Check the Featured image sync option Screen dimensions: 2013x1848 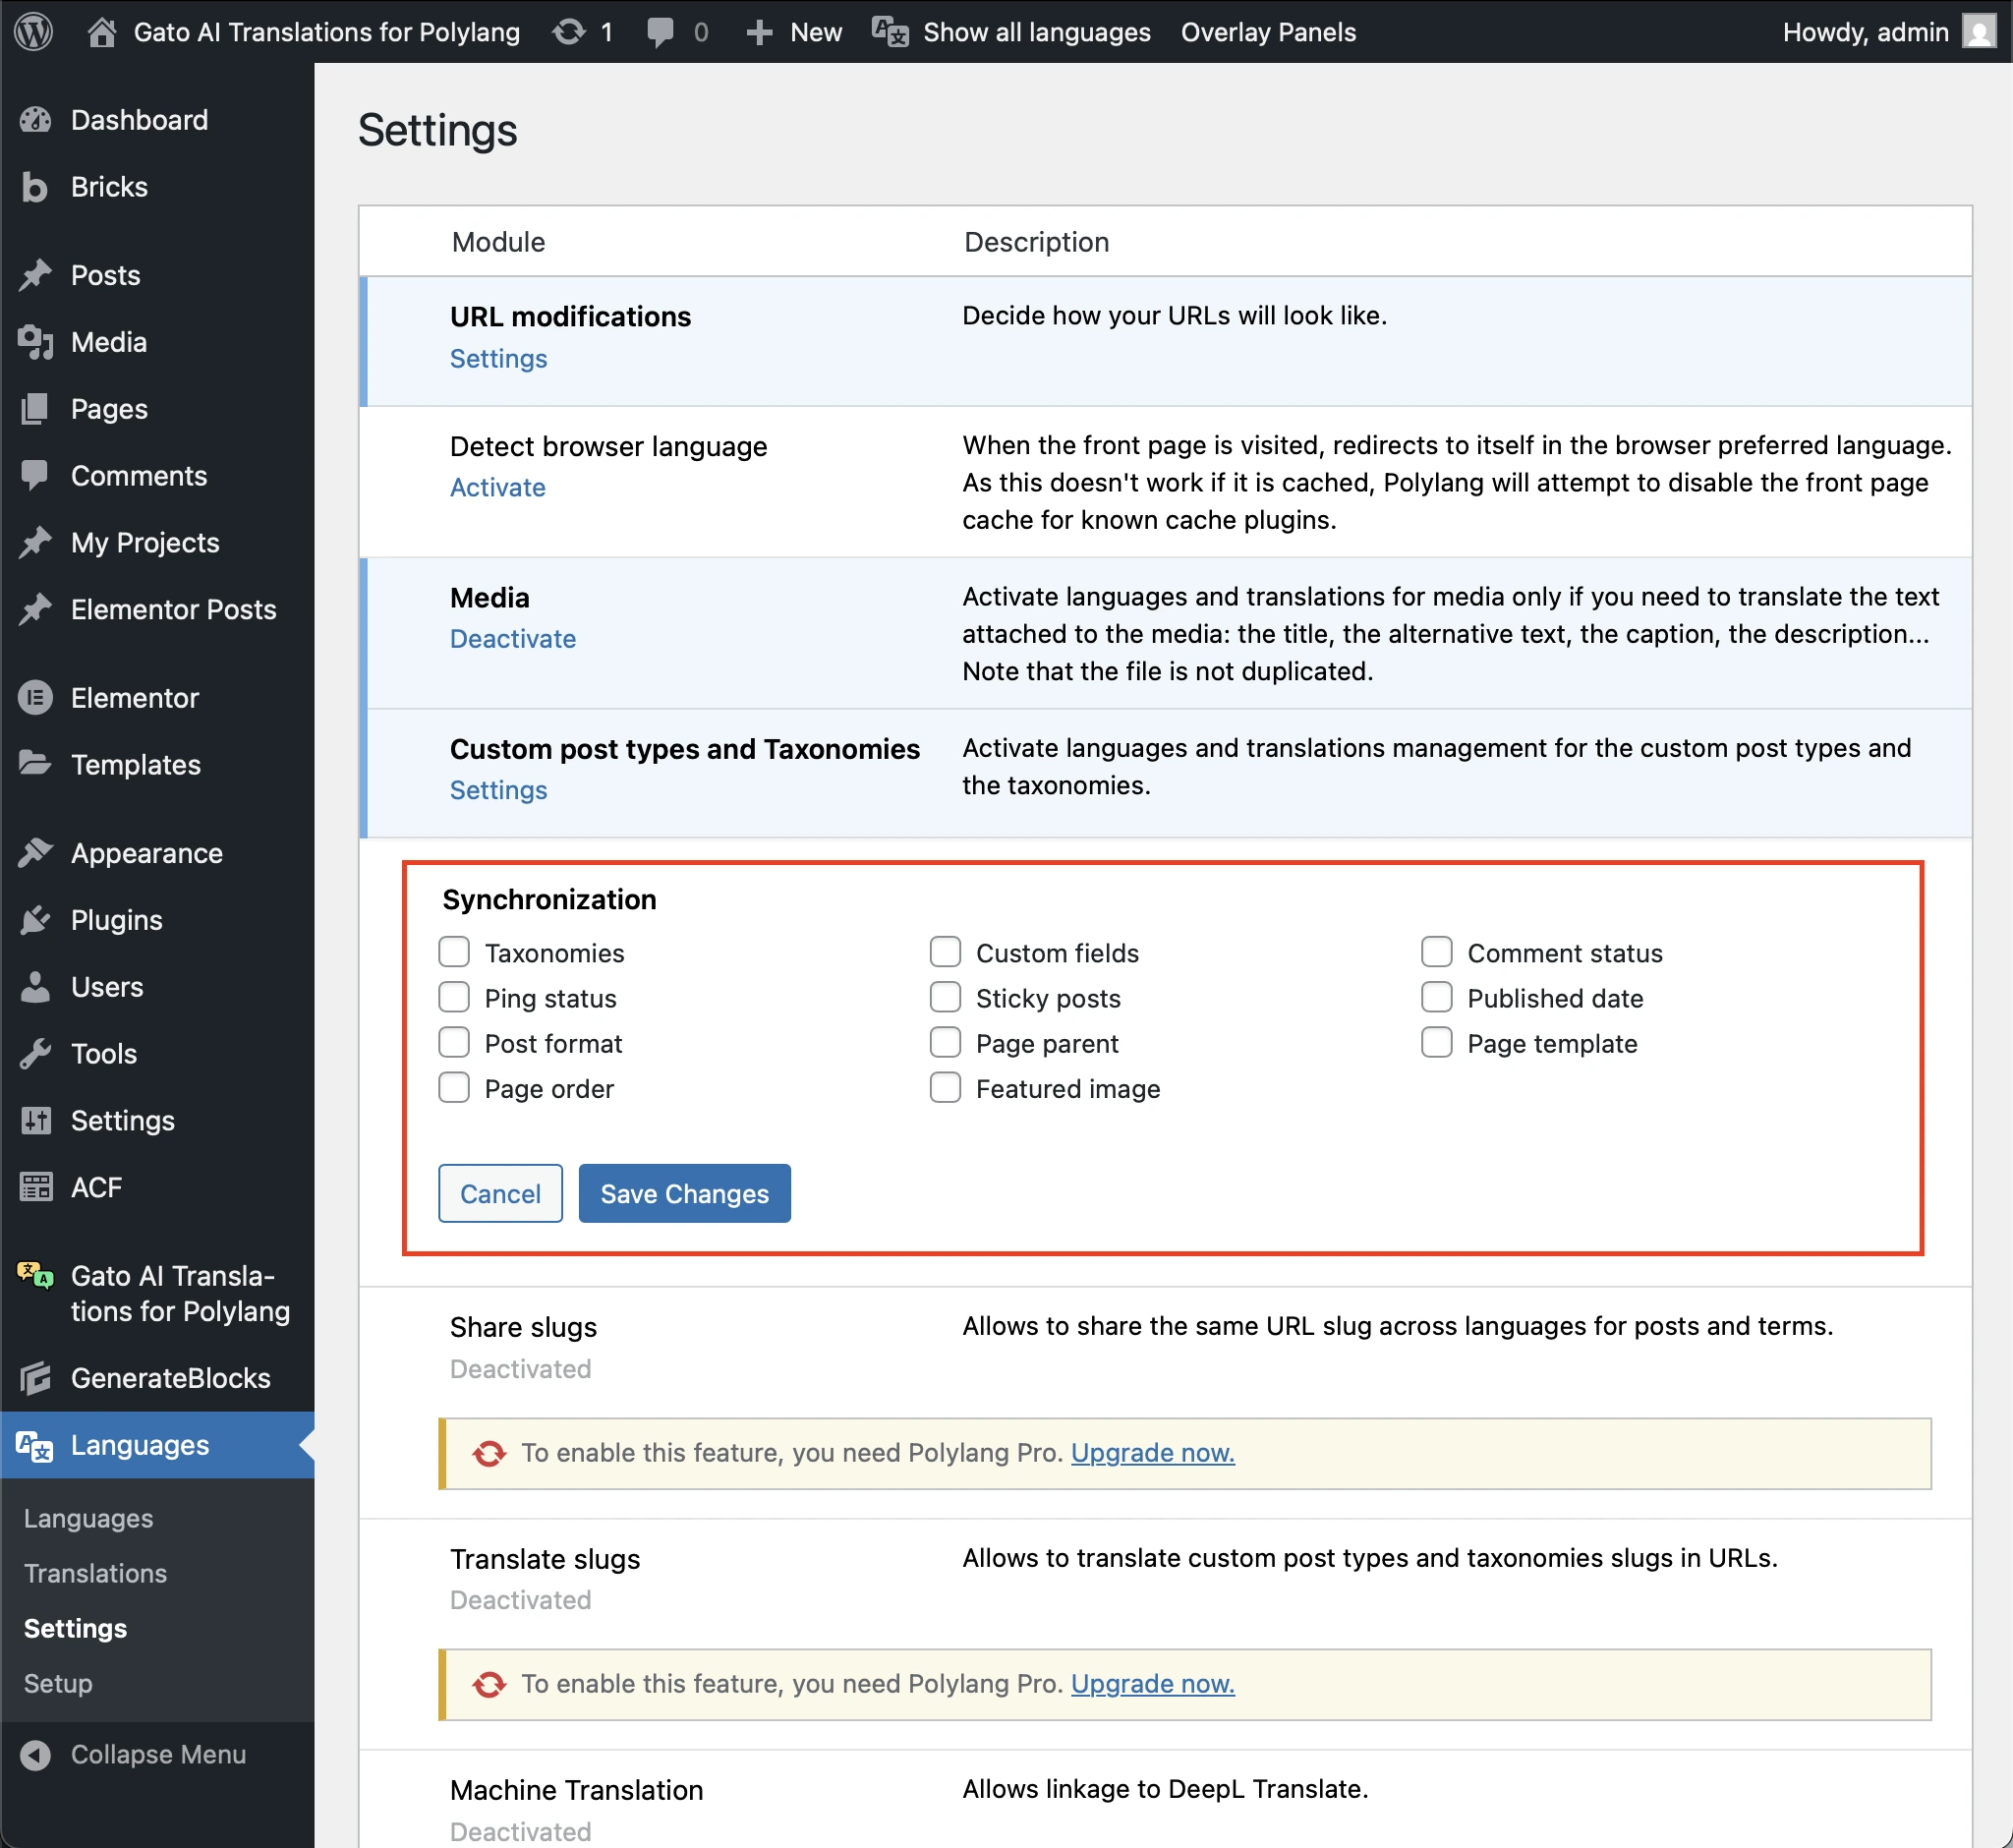pos(945,1087)
